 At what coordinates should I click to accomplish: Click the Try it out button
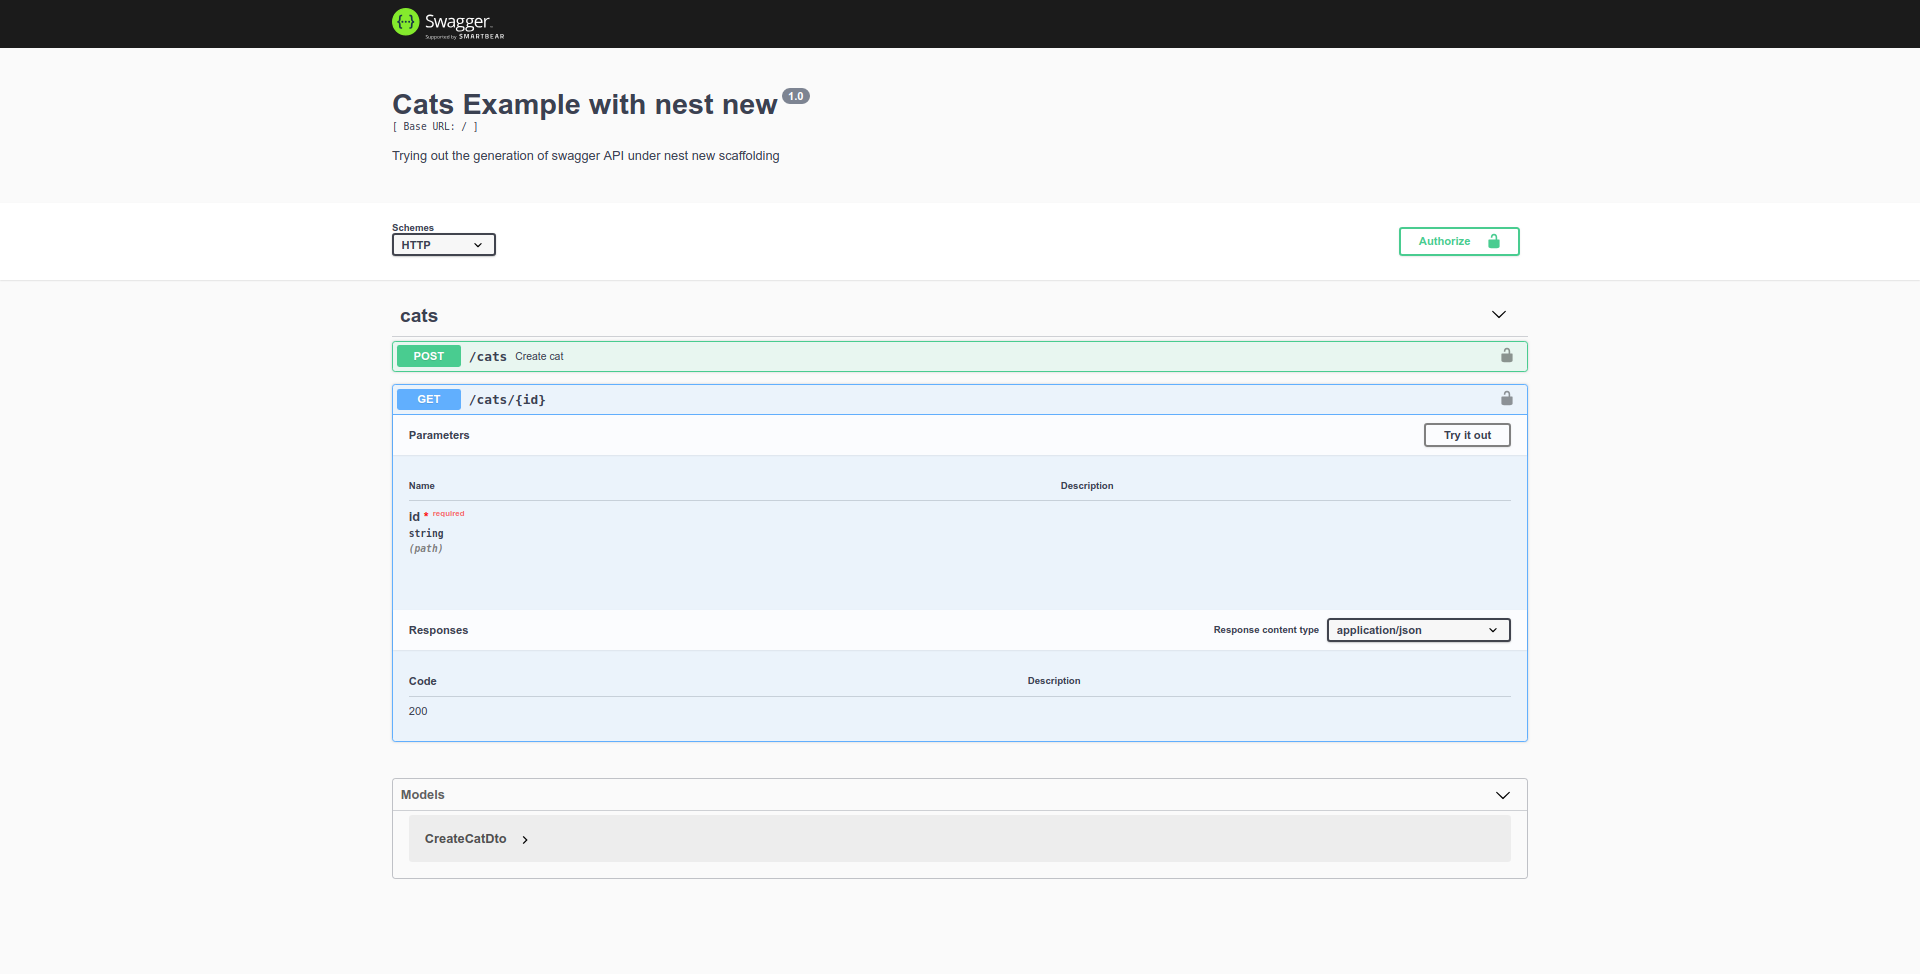[1466, 435]
